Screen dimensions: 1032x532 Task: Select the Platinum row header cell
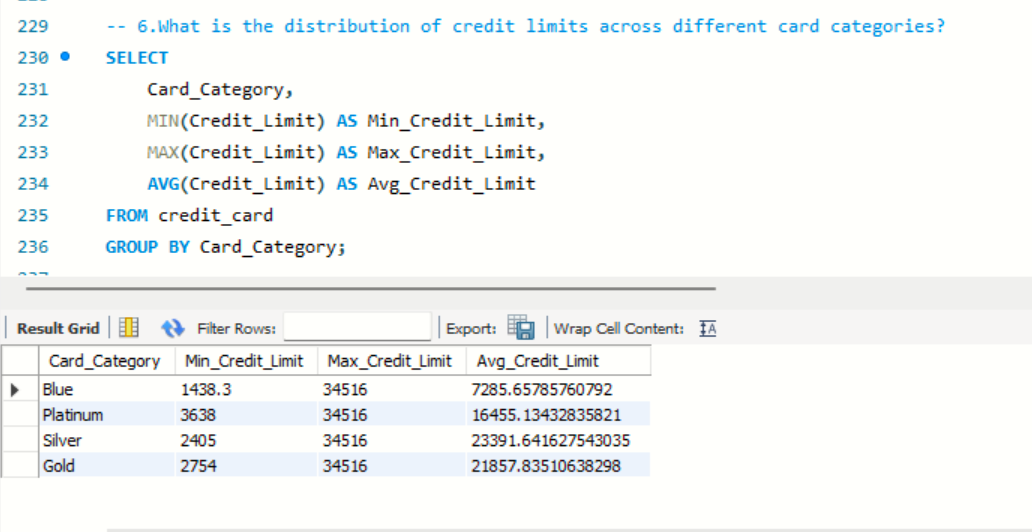(x=20, y=415)
